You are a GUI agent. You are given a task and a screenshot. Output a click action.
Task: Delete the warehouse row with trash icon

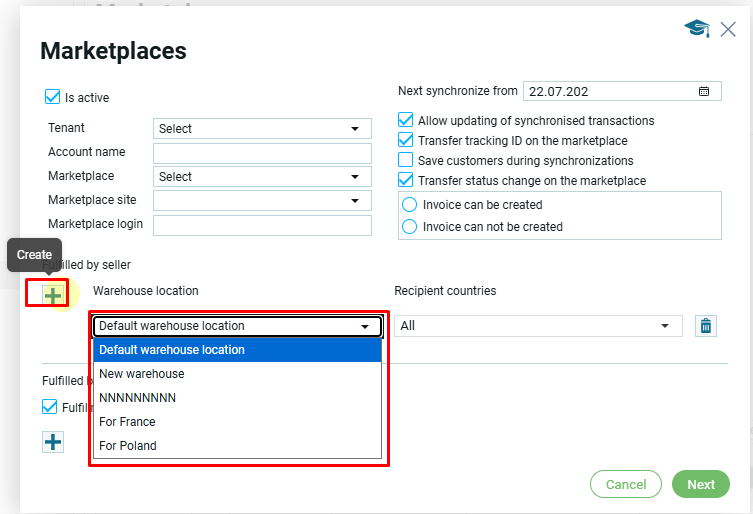(706, 326)
